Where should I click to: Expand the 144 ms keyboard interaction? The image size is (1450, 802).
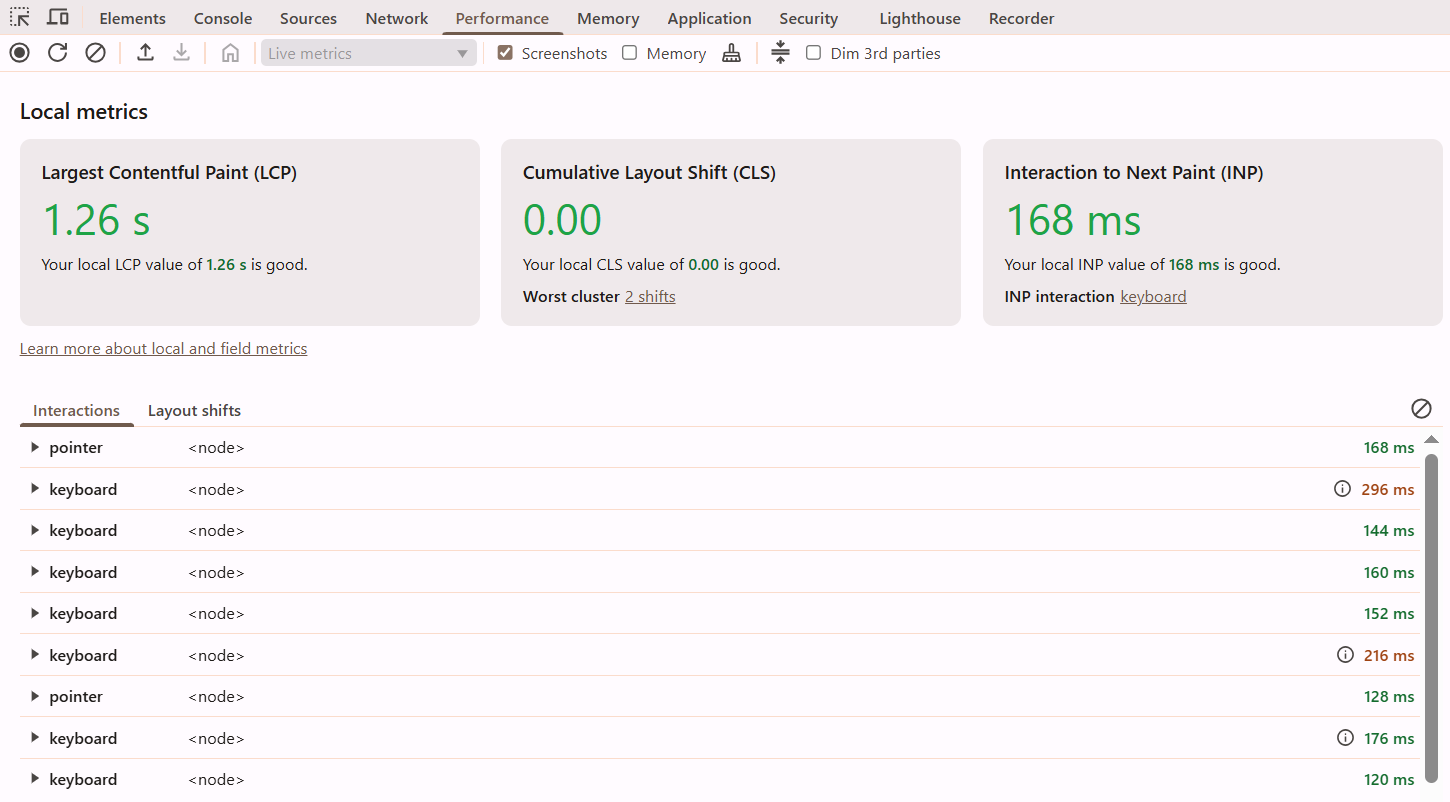[35, 530]
